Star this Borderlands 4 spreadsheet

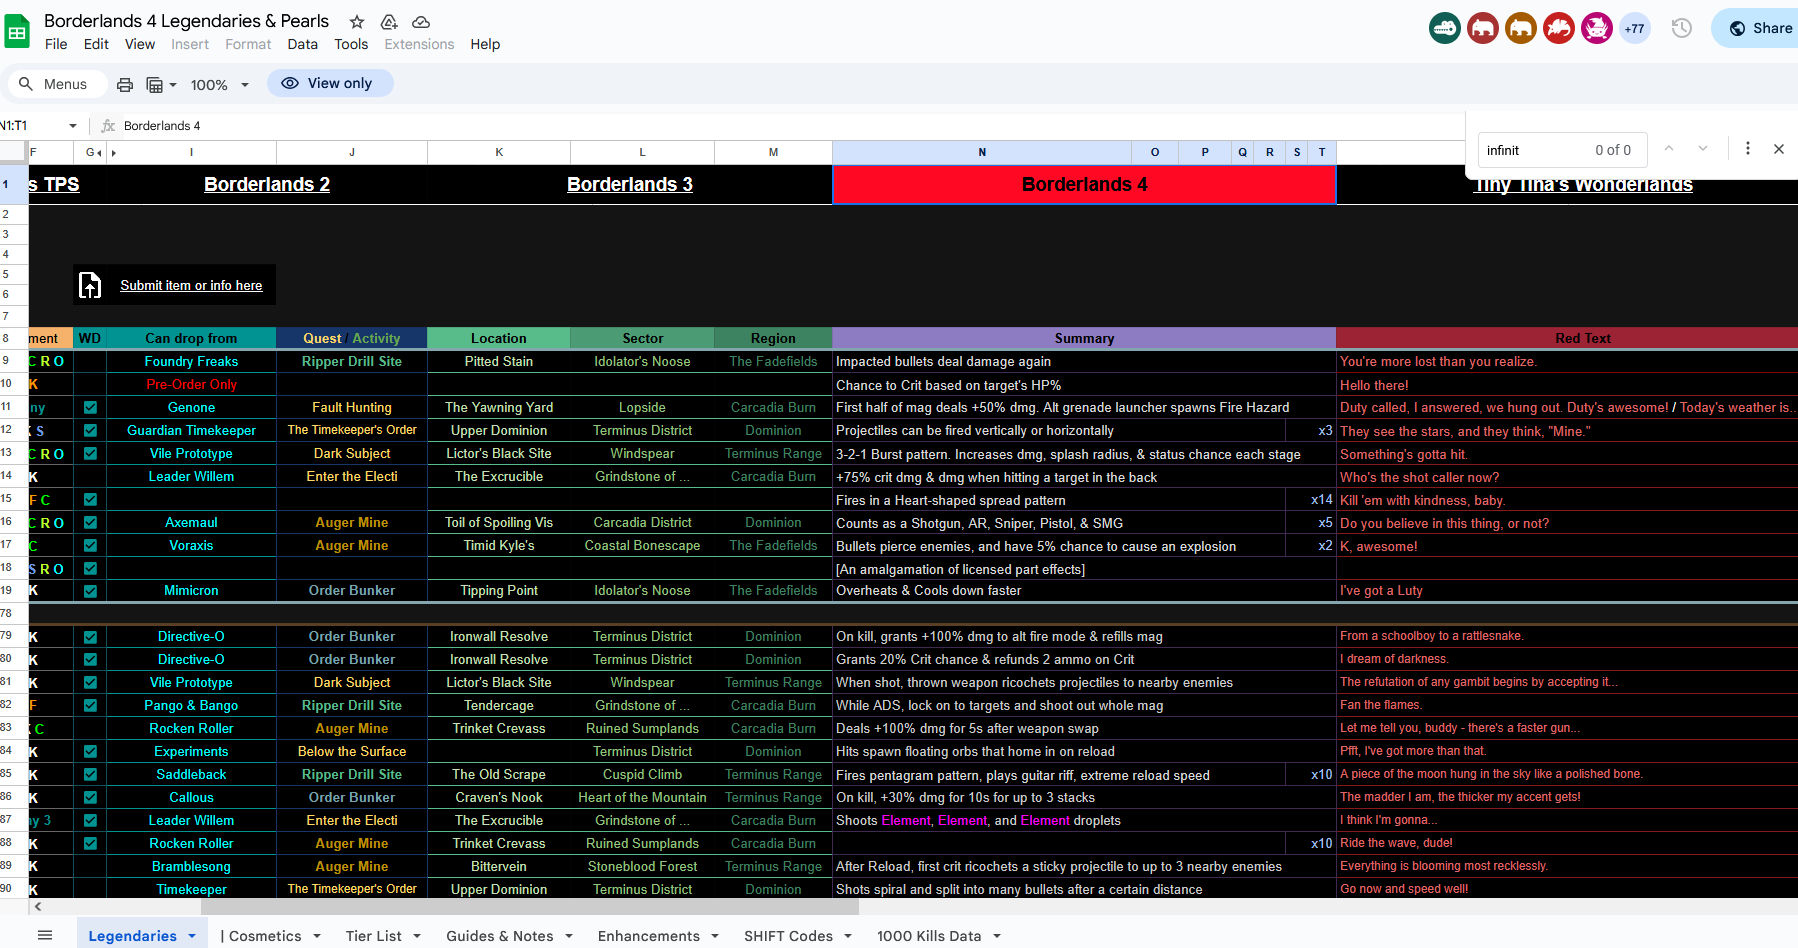click(357, 21)
